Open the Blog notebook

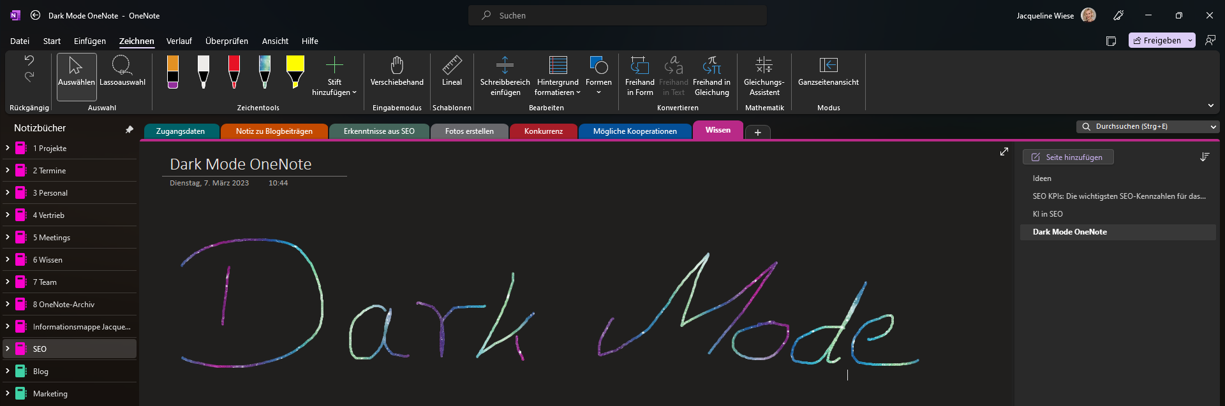pos(70,371)
